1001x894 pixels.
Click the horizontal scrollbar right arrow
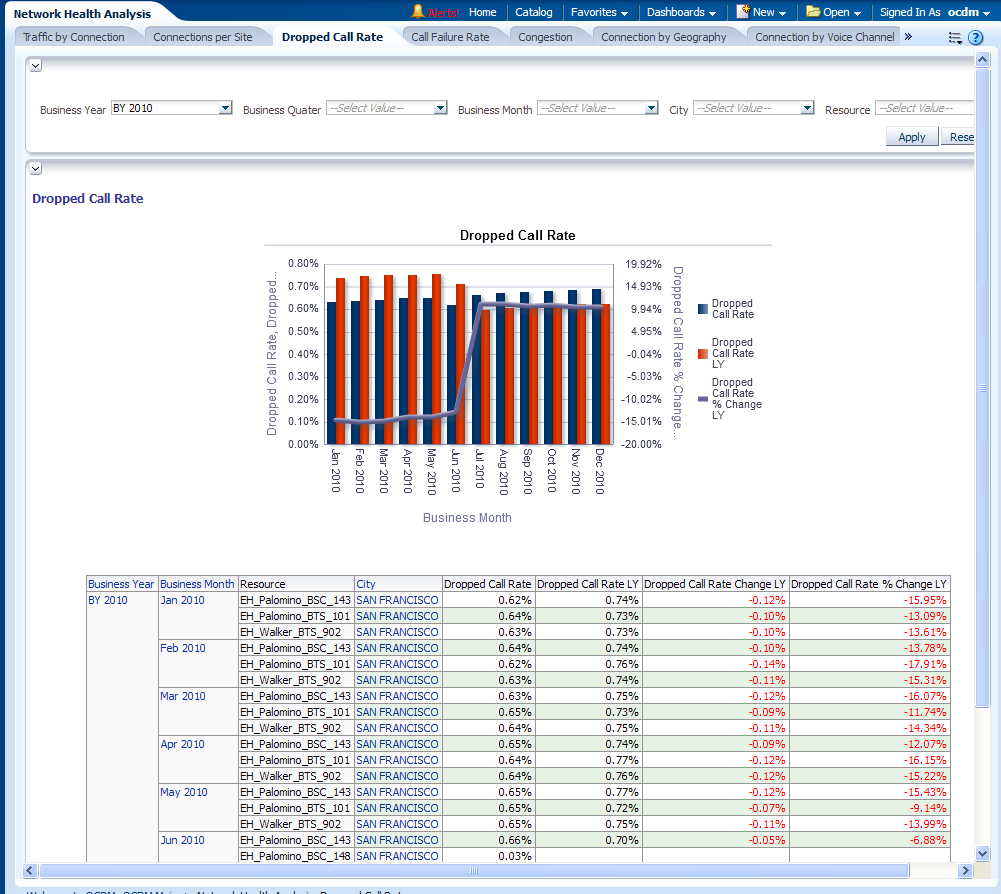point(966,870)
